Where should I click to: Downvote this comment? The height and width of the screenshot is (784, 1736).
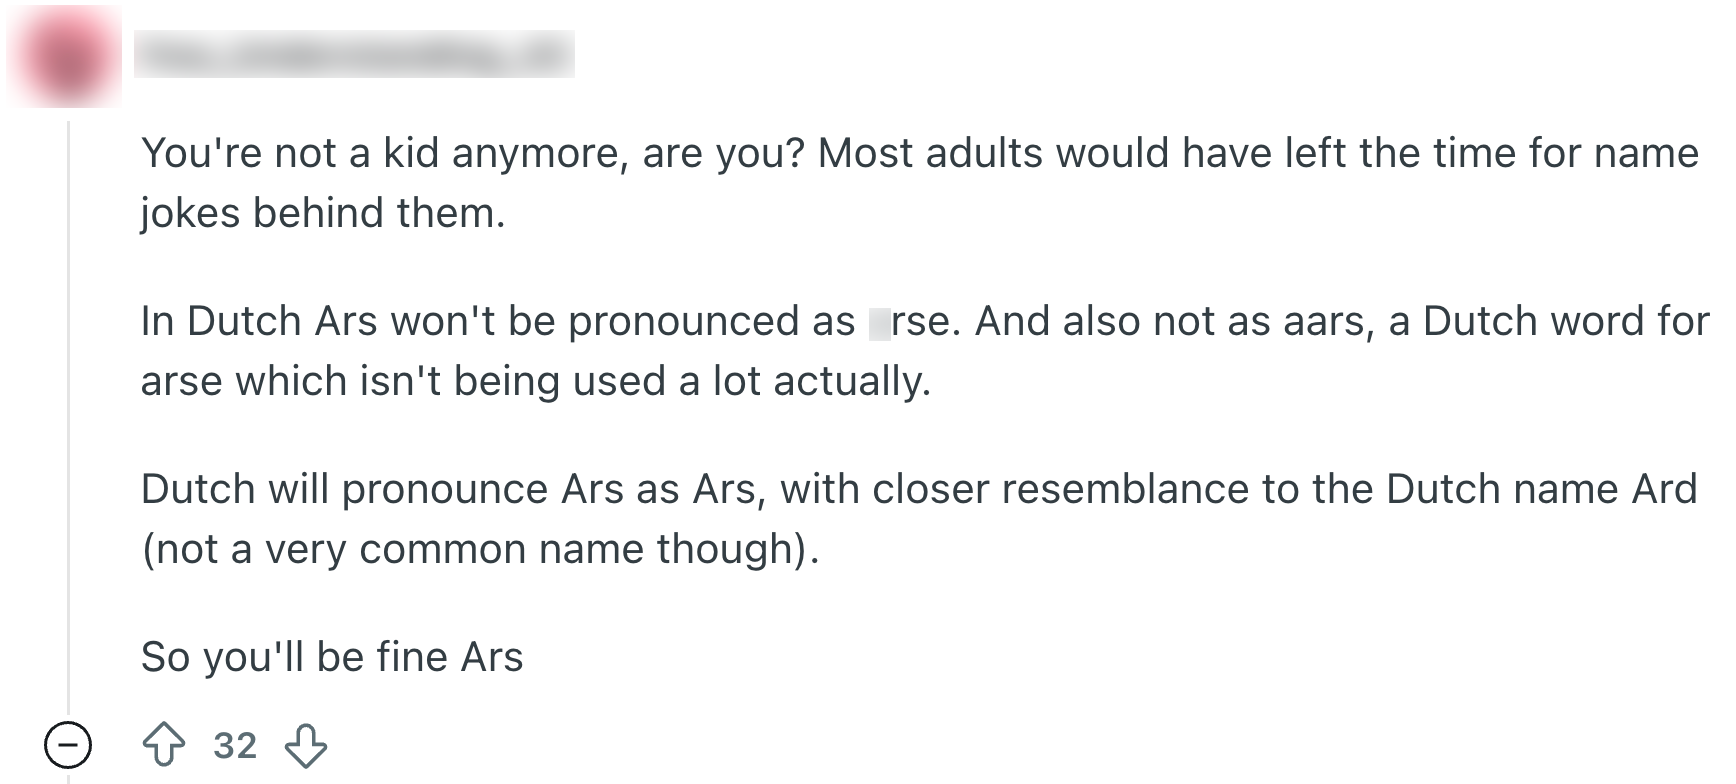(x=306, y=745)
